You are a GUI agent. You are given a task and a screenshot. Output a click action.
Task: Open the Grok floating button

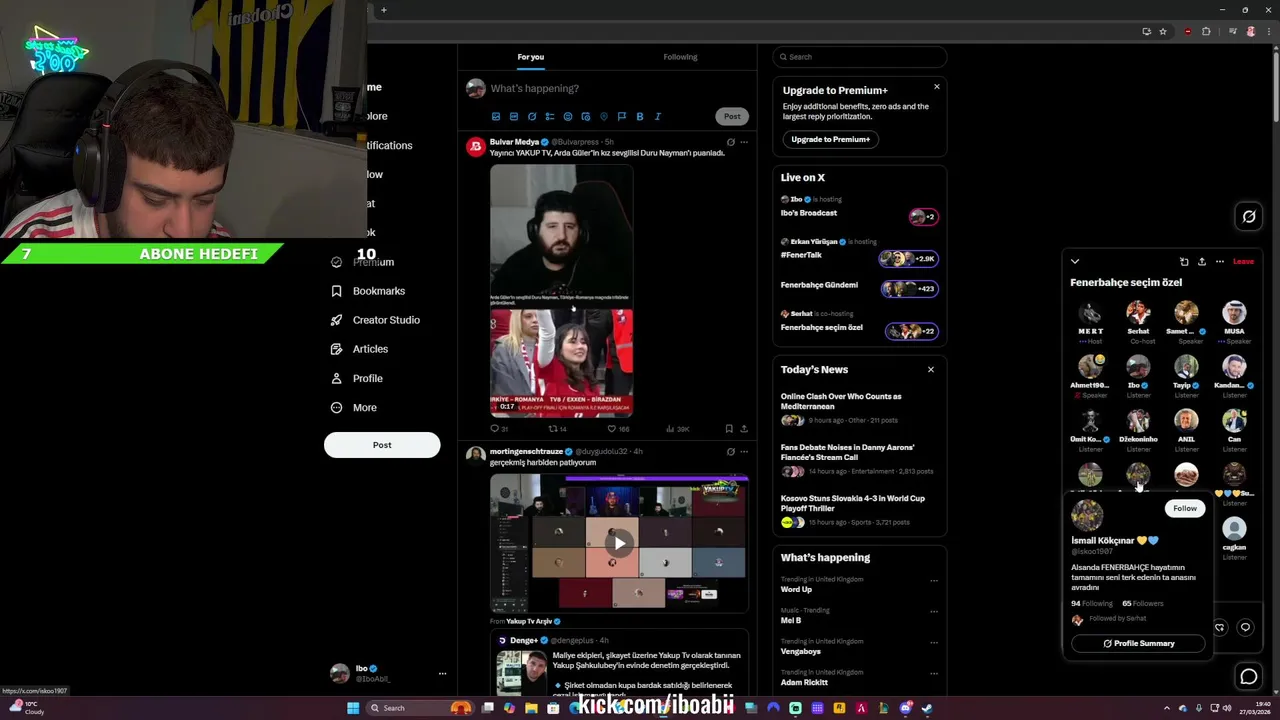[1249, 216]
